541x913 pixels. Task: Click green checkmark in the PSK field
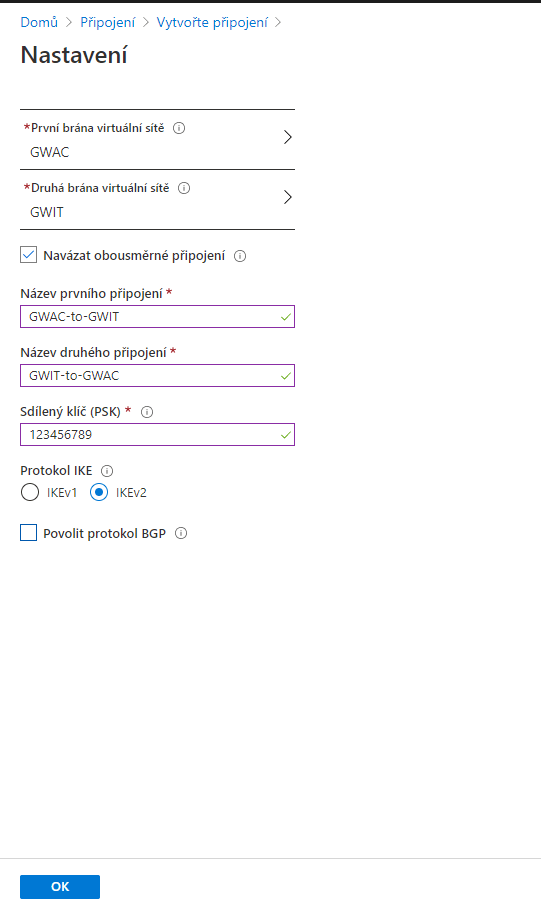(285, 435)
